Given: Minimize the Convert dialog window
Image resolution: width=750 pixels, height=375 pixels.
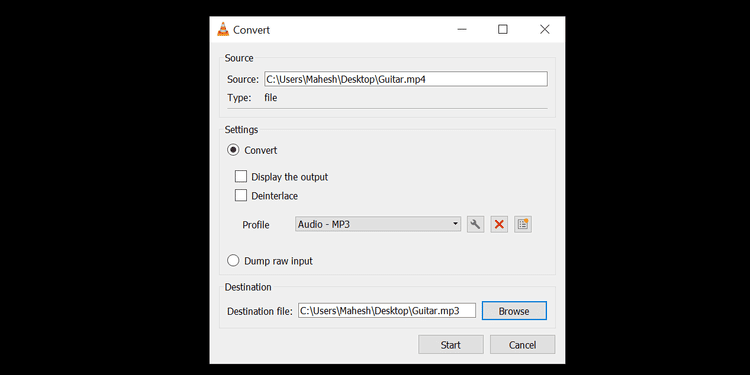Looking at the screenshot, I should [x=462, y=30].
